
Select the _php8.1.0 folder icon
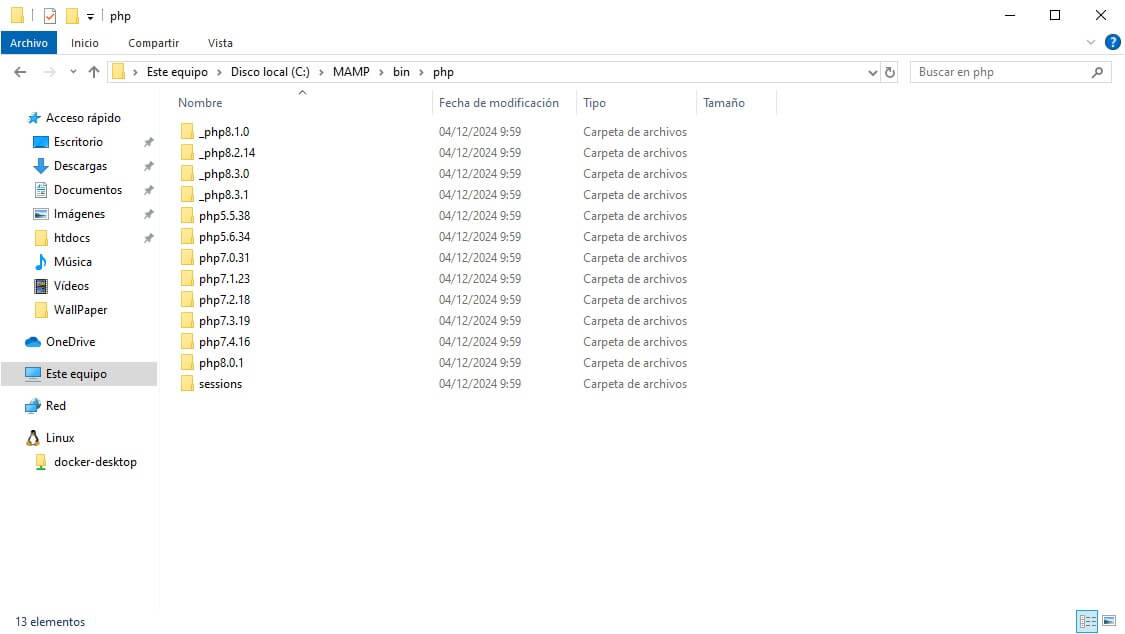pos(187,131)
